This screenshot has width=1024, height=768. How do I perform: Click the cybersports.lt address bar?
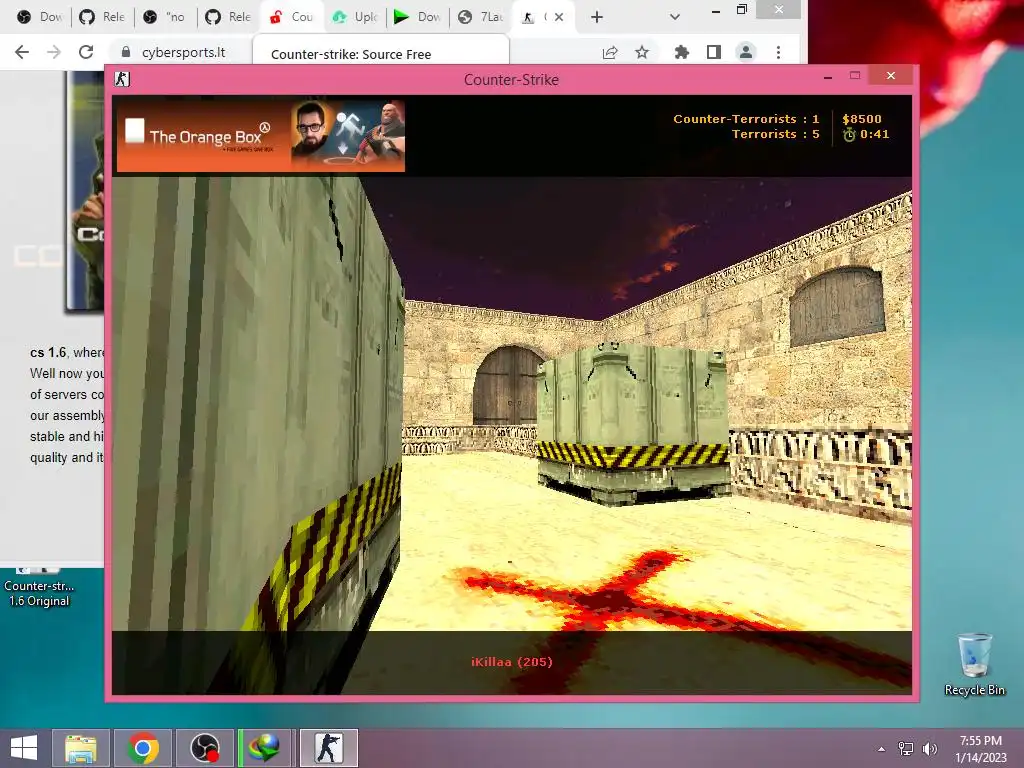tap(183, 52)
